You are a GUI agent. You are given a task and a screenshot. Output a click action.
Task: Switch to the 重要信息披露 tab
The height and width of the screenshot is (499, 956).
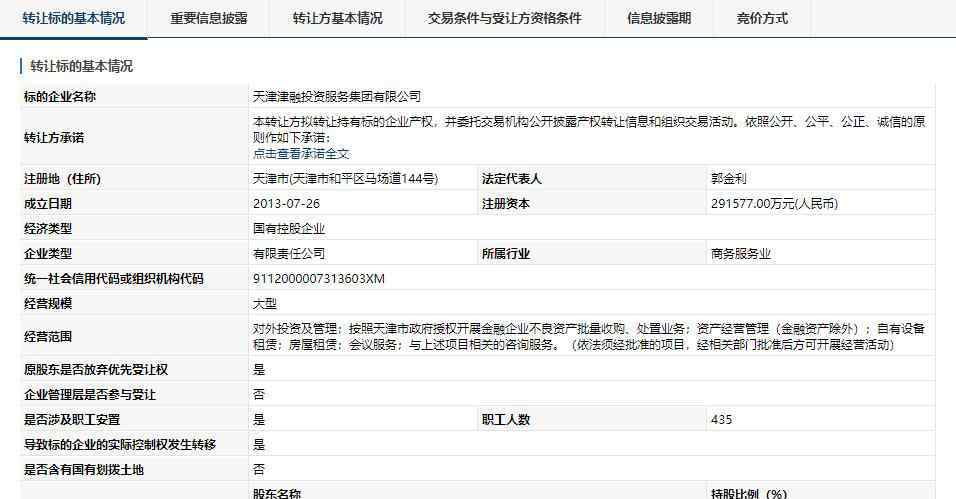tap(209, 18)
